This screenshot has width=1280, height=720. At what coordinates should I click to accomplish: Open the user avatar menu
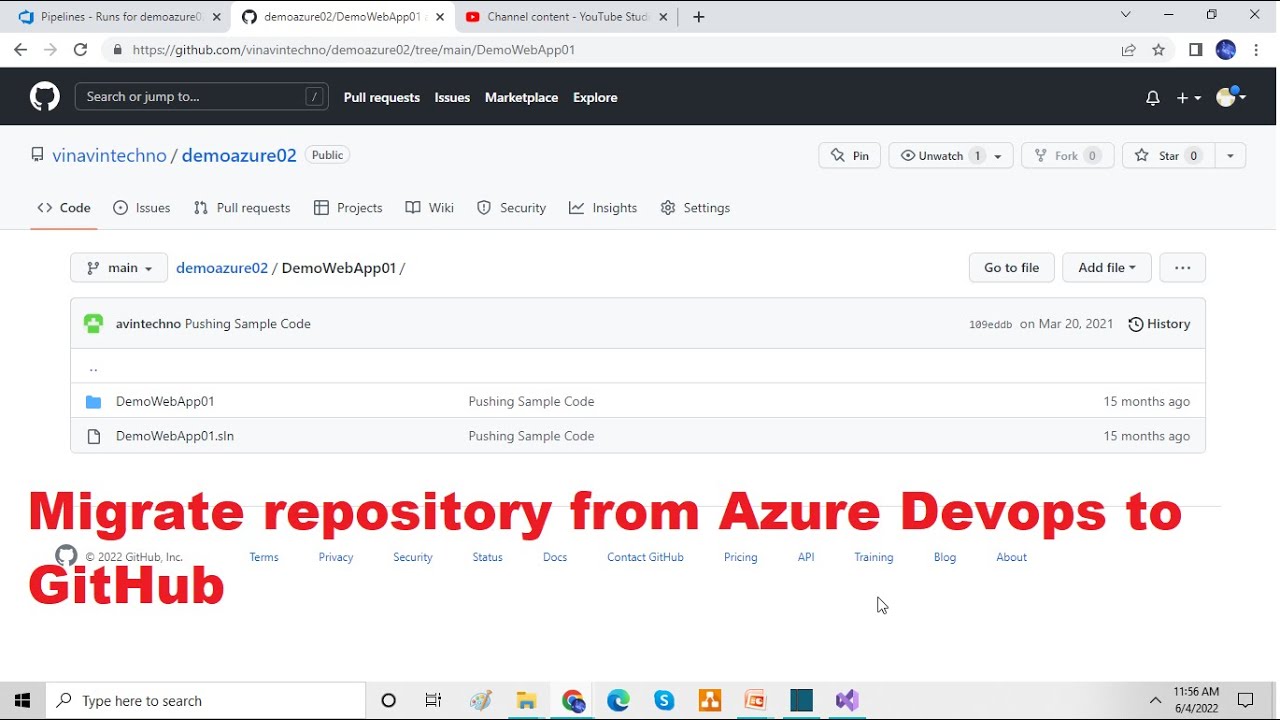[1230, 97]
